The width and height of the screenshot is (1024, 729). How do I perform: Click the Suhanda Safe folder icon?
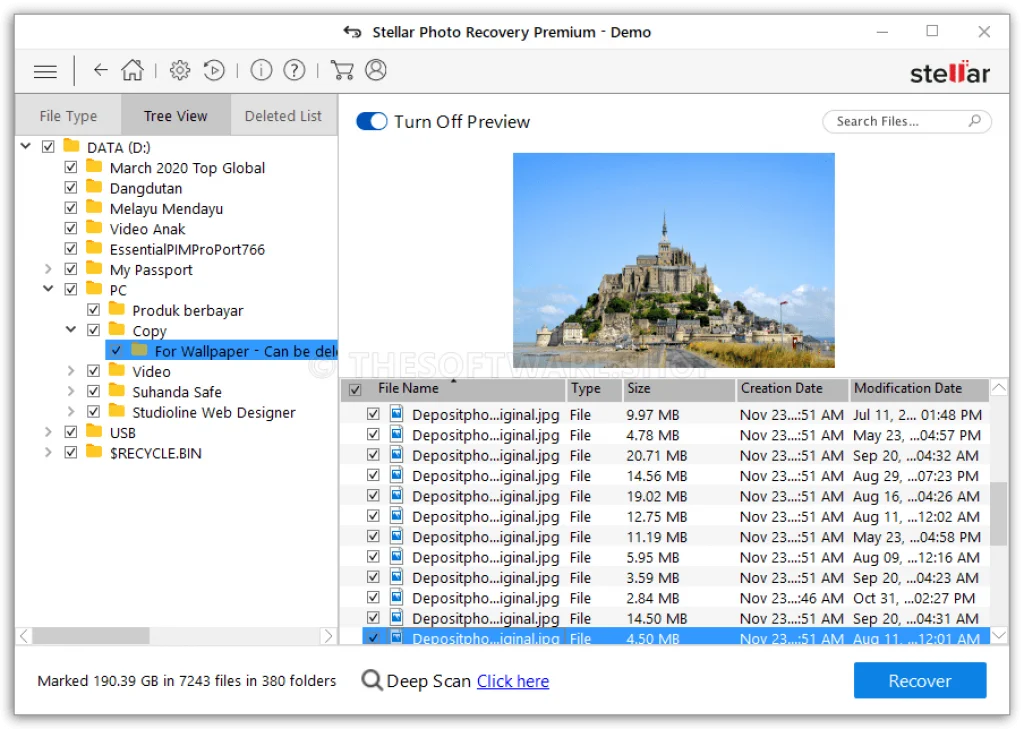click(x=118, y=390)
